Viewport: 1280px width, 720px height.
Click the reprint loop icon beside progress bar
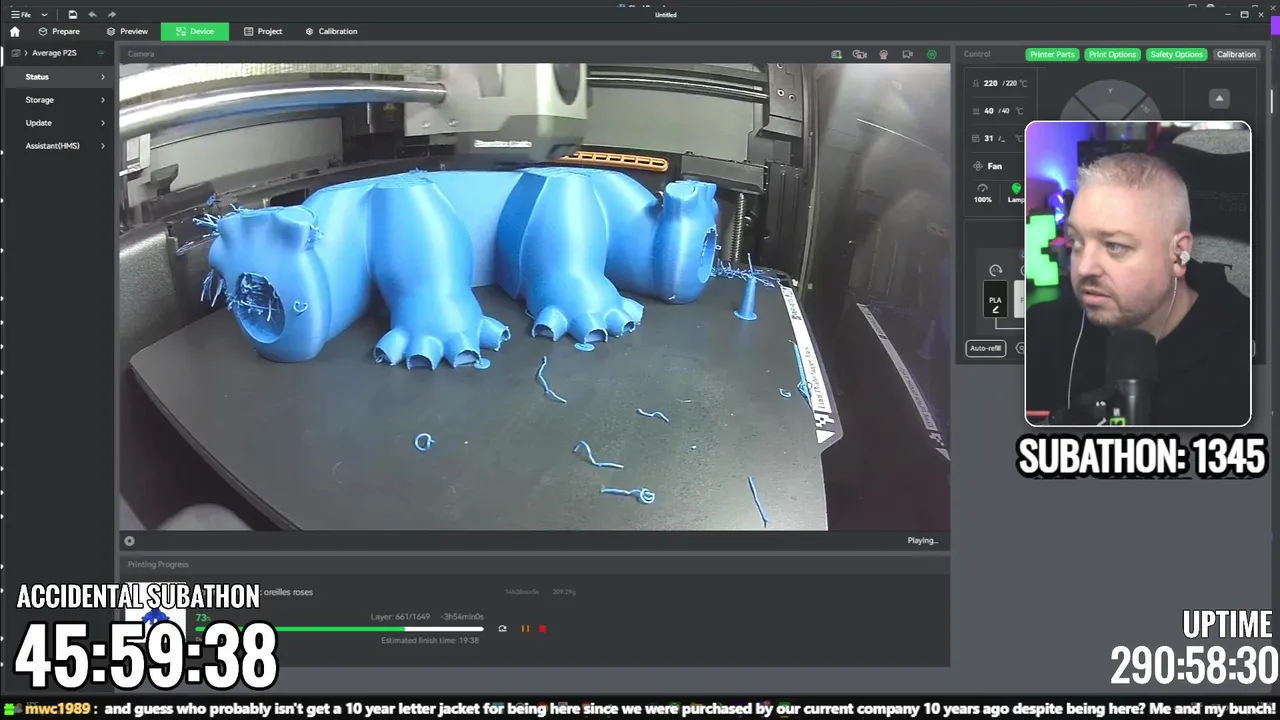point(502,629)
